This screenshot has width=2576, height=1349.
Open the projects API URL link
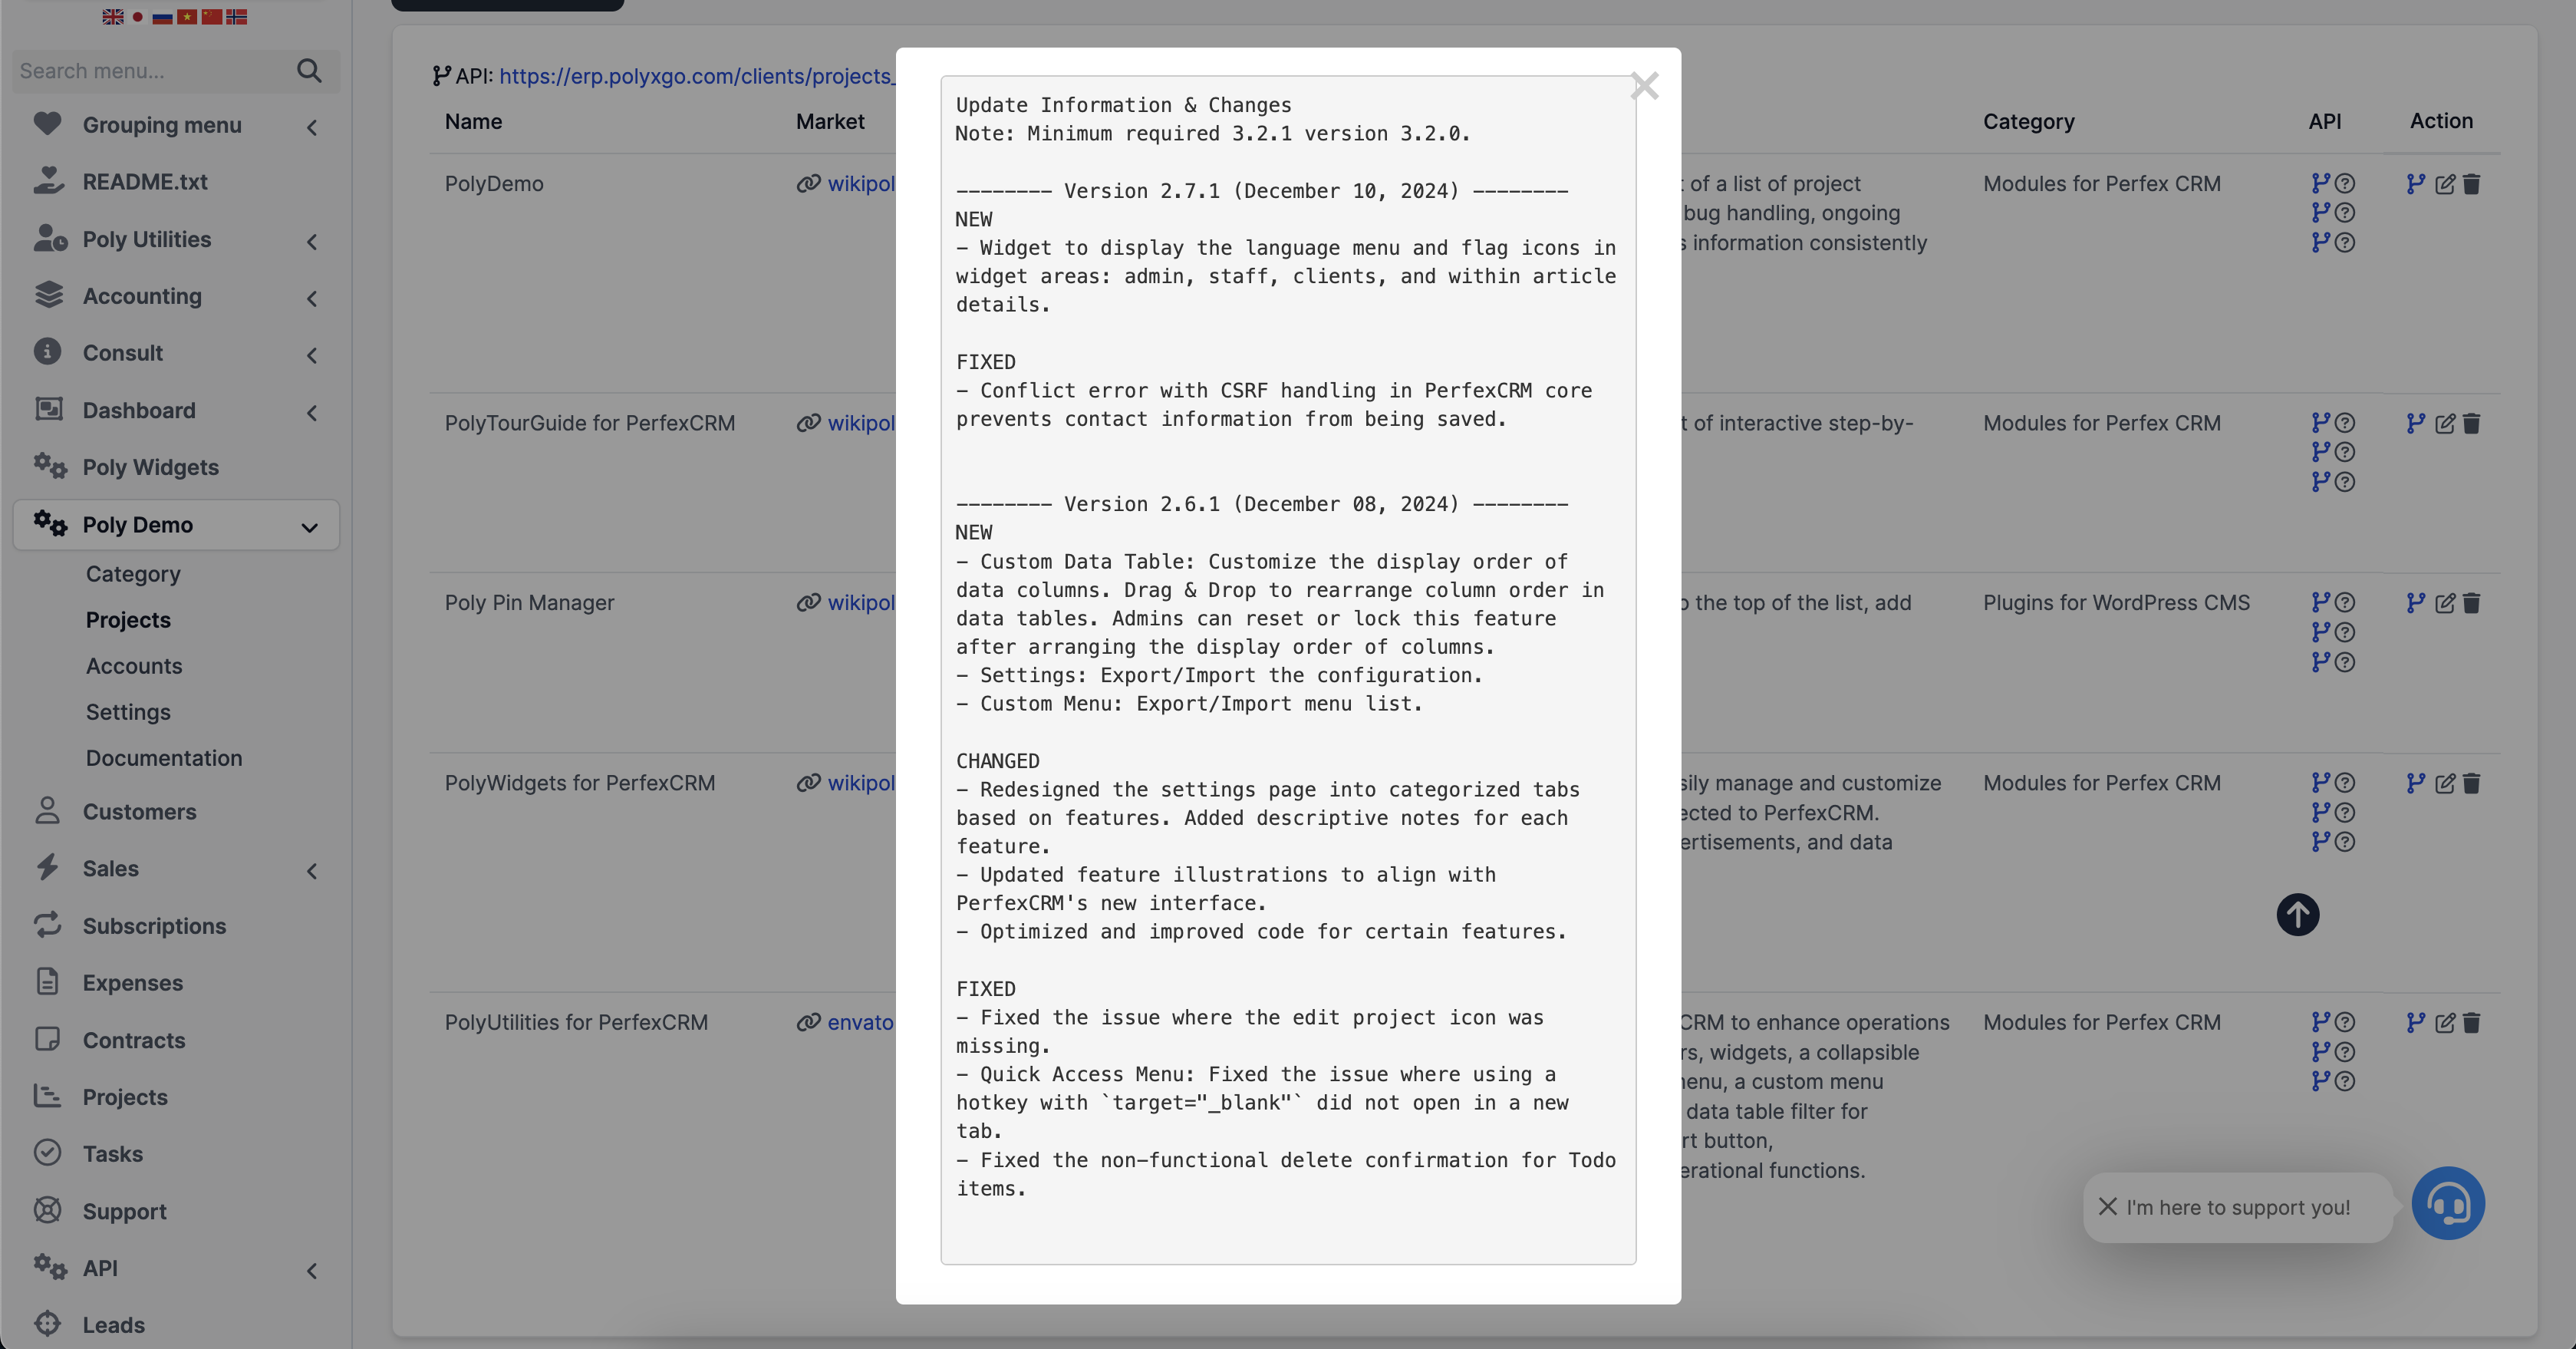(x=696, y=76)
